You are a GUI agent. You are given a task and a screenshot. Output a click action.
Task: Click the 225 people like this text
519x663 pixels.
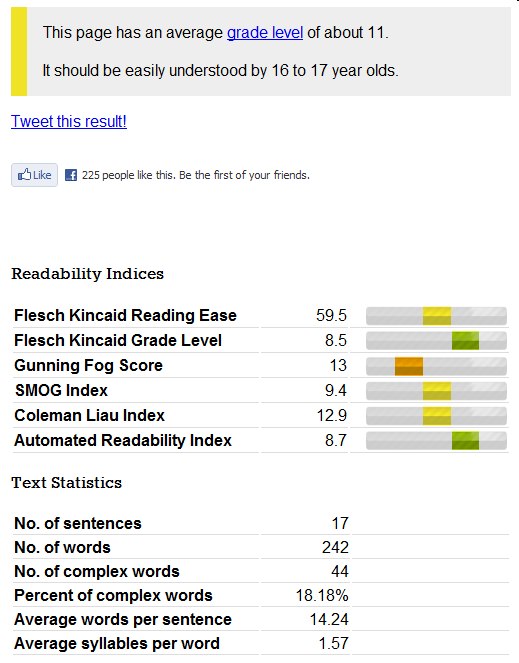(x=196, y=175)
